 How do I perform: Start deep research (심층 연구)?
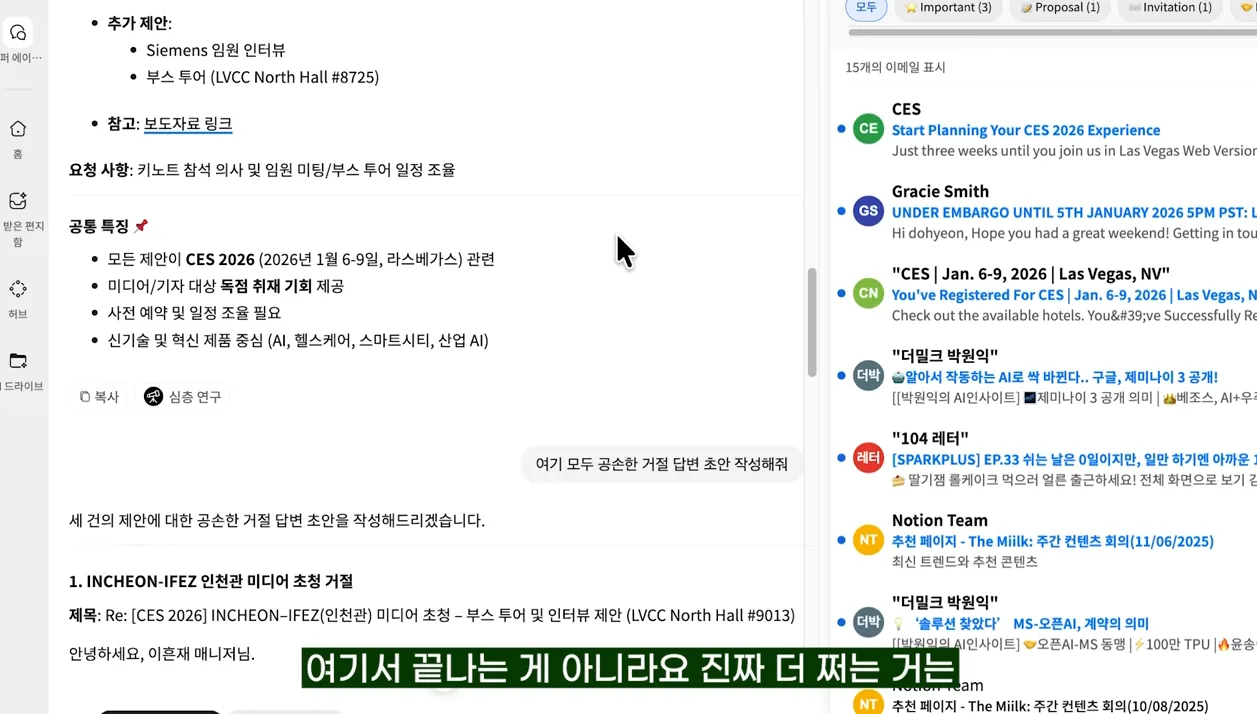click(182, 397)
